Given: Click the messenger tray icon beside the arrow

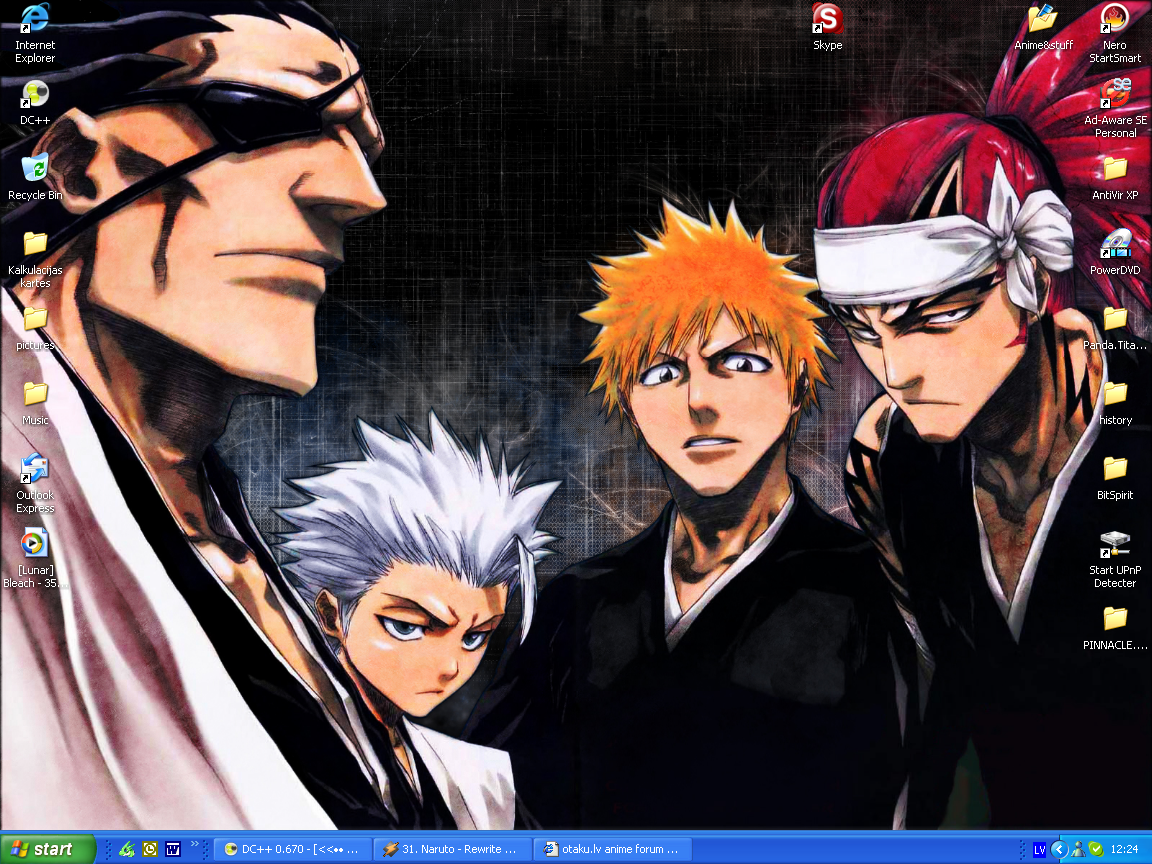Looking at the screenshot, I should [1078, 849].
